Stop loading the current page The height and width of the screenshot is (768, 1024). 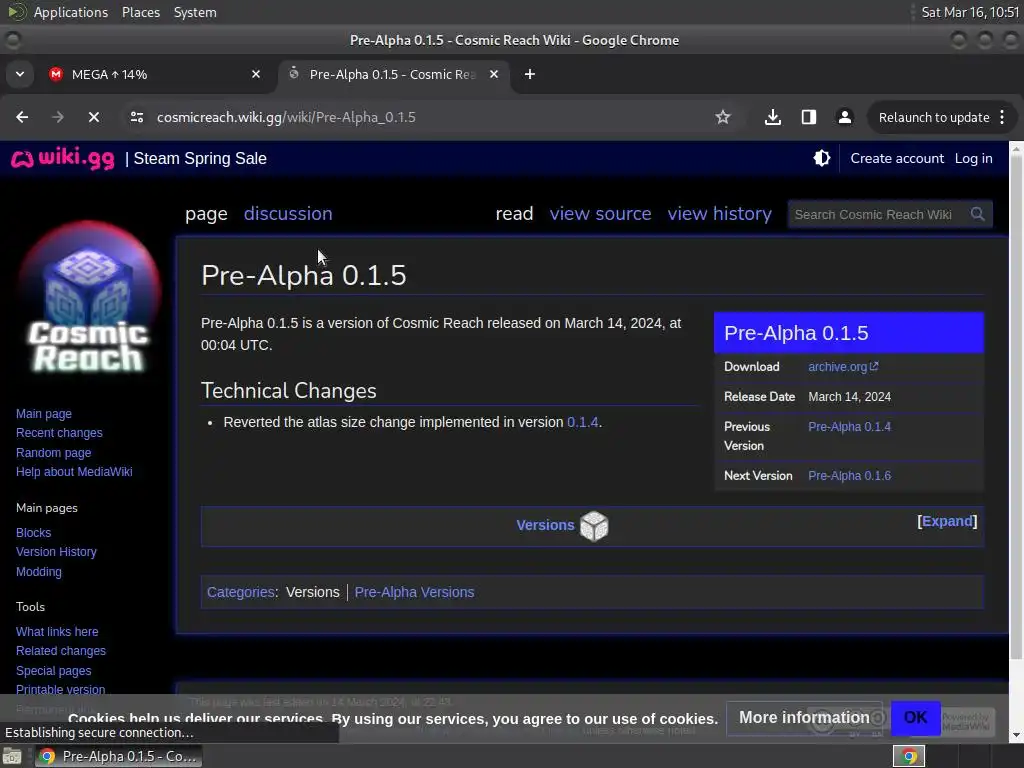point(94,117)
